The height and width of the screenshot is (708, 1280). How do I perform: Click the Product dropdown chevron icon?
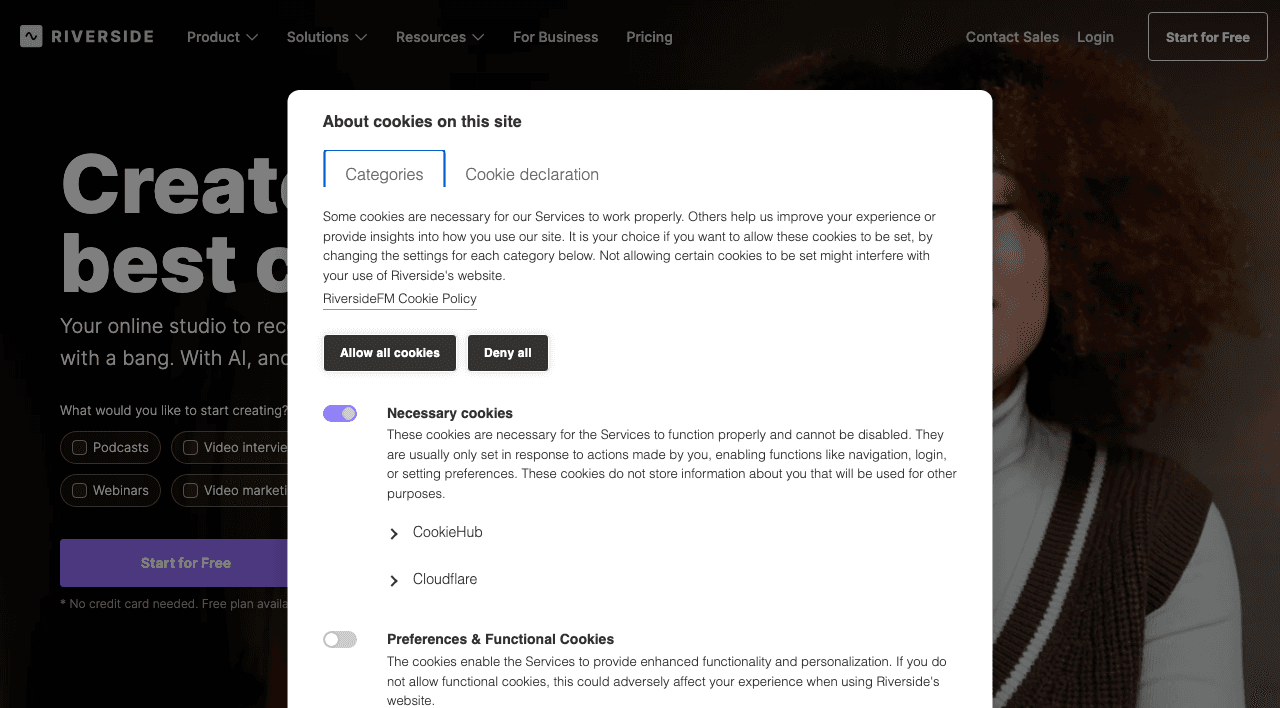tap(252, 37)
